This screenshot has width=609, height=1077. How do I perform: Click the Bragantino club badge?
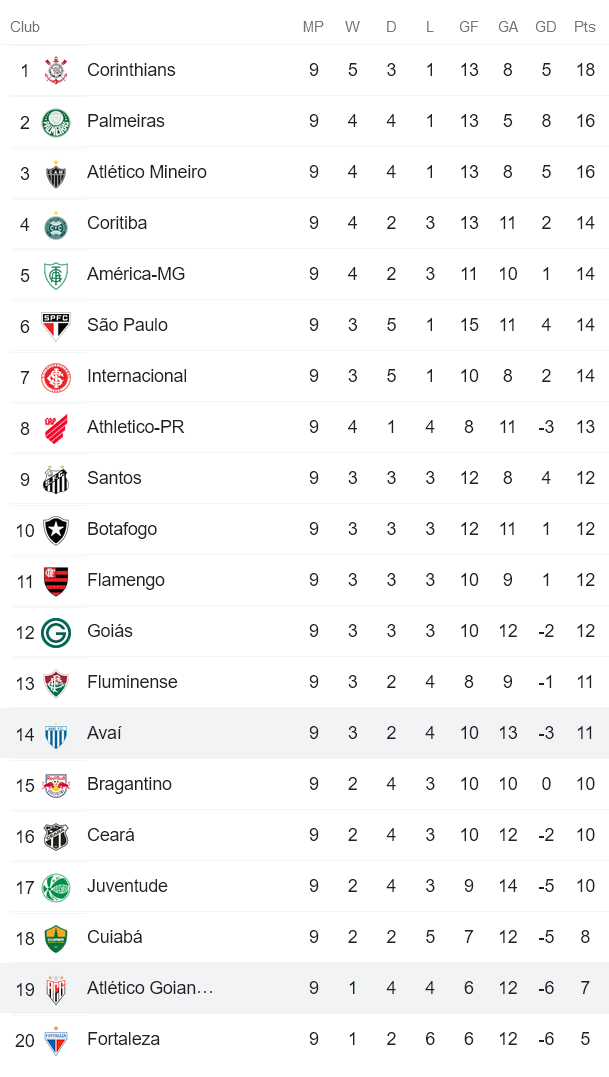(x=57, y=784)
